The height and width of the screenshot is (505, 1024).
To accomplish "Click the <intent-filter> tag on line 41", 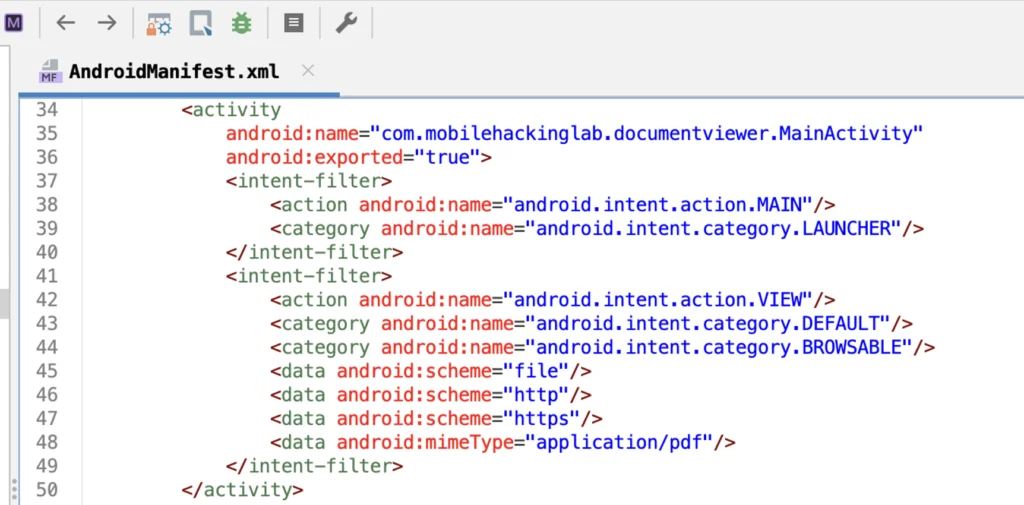I will tap(309, 276).
